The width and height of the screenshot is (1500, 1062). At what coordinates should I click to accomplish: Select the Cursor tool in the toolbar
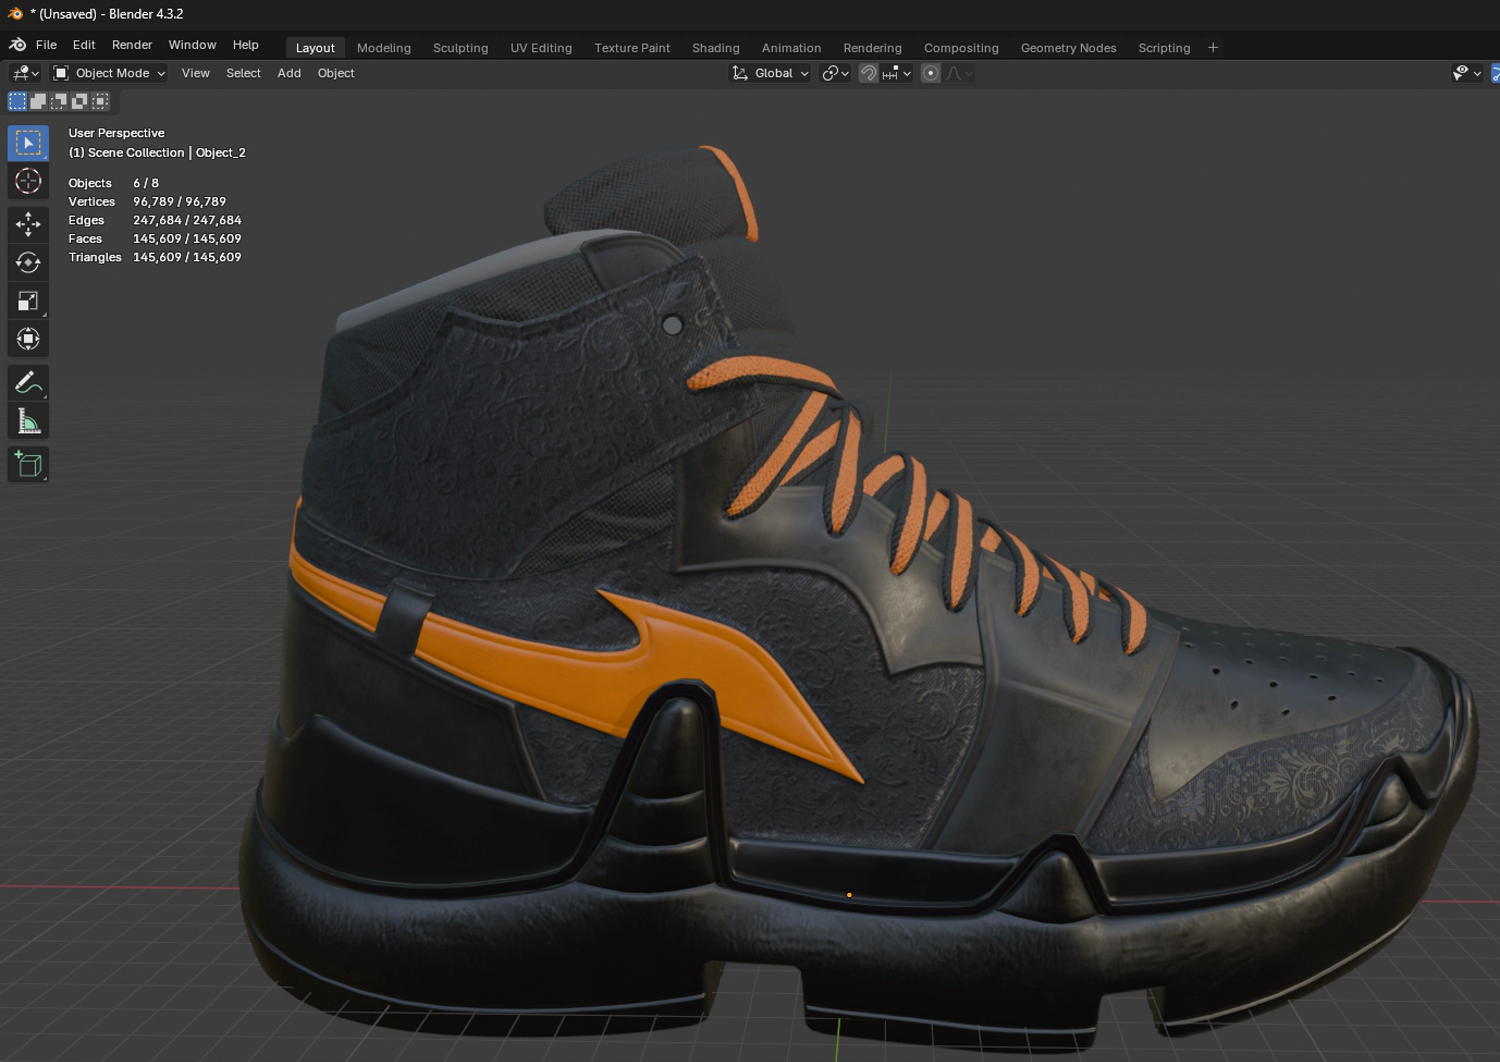28,181
